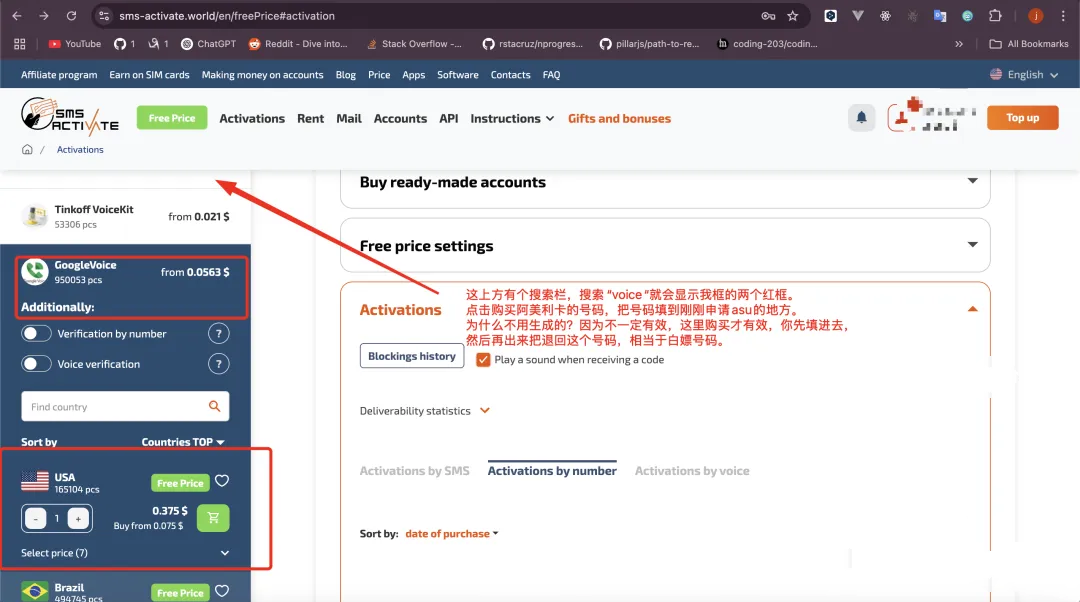Open Blockings history
Screen dimensions: 1080x602
pos(412,356)
